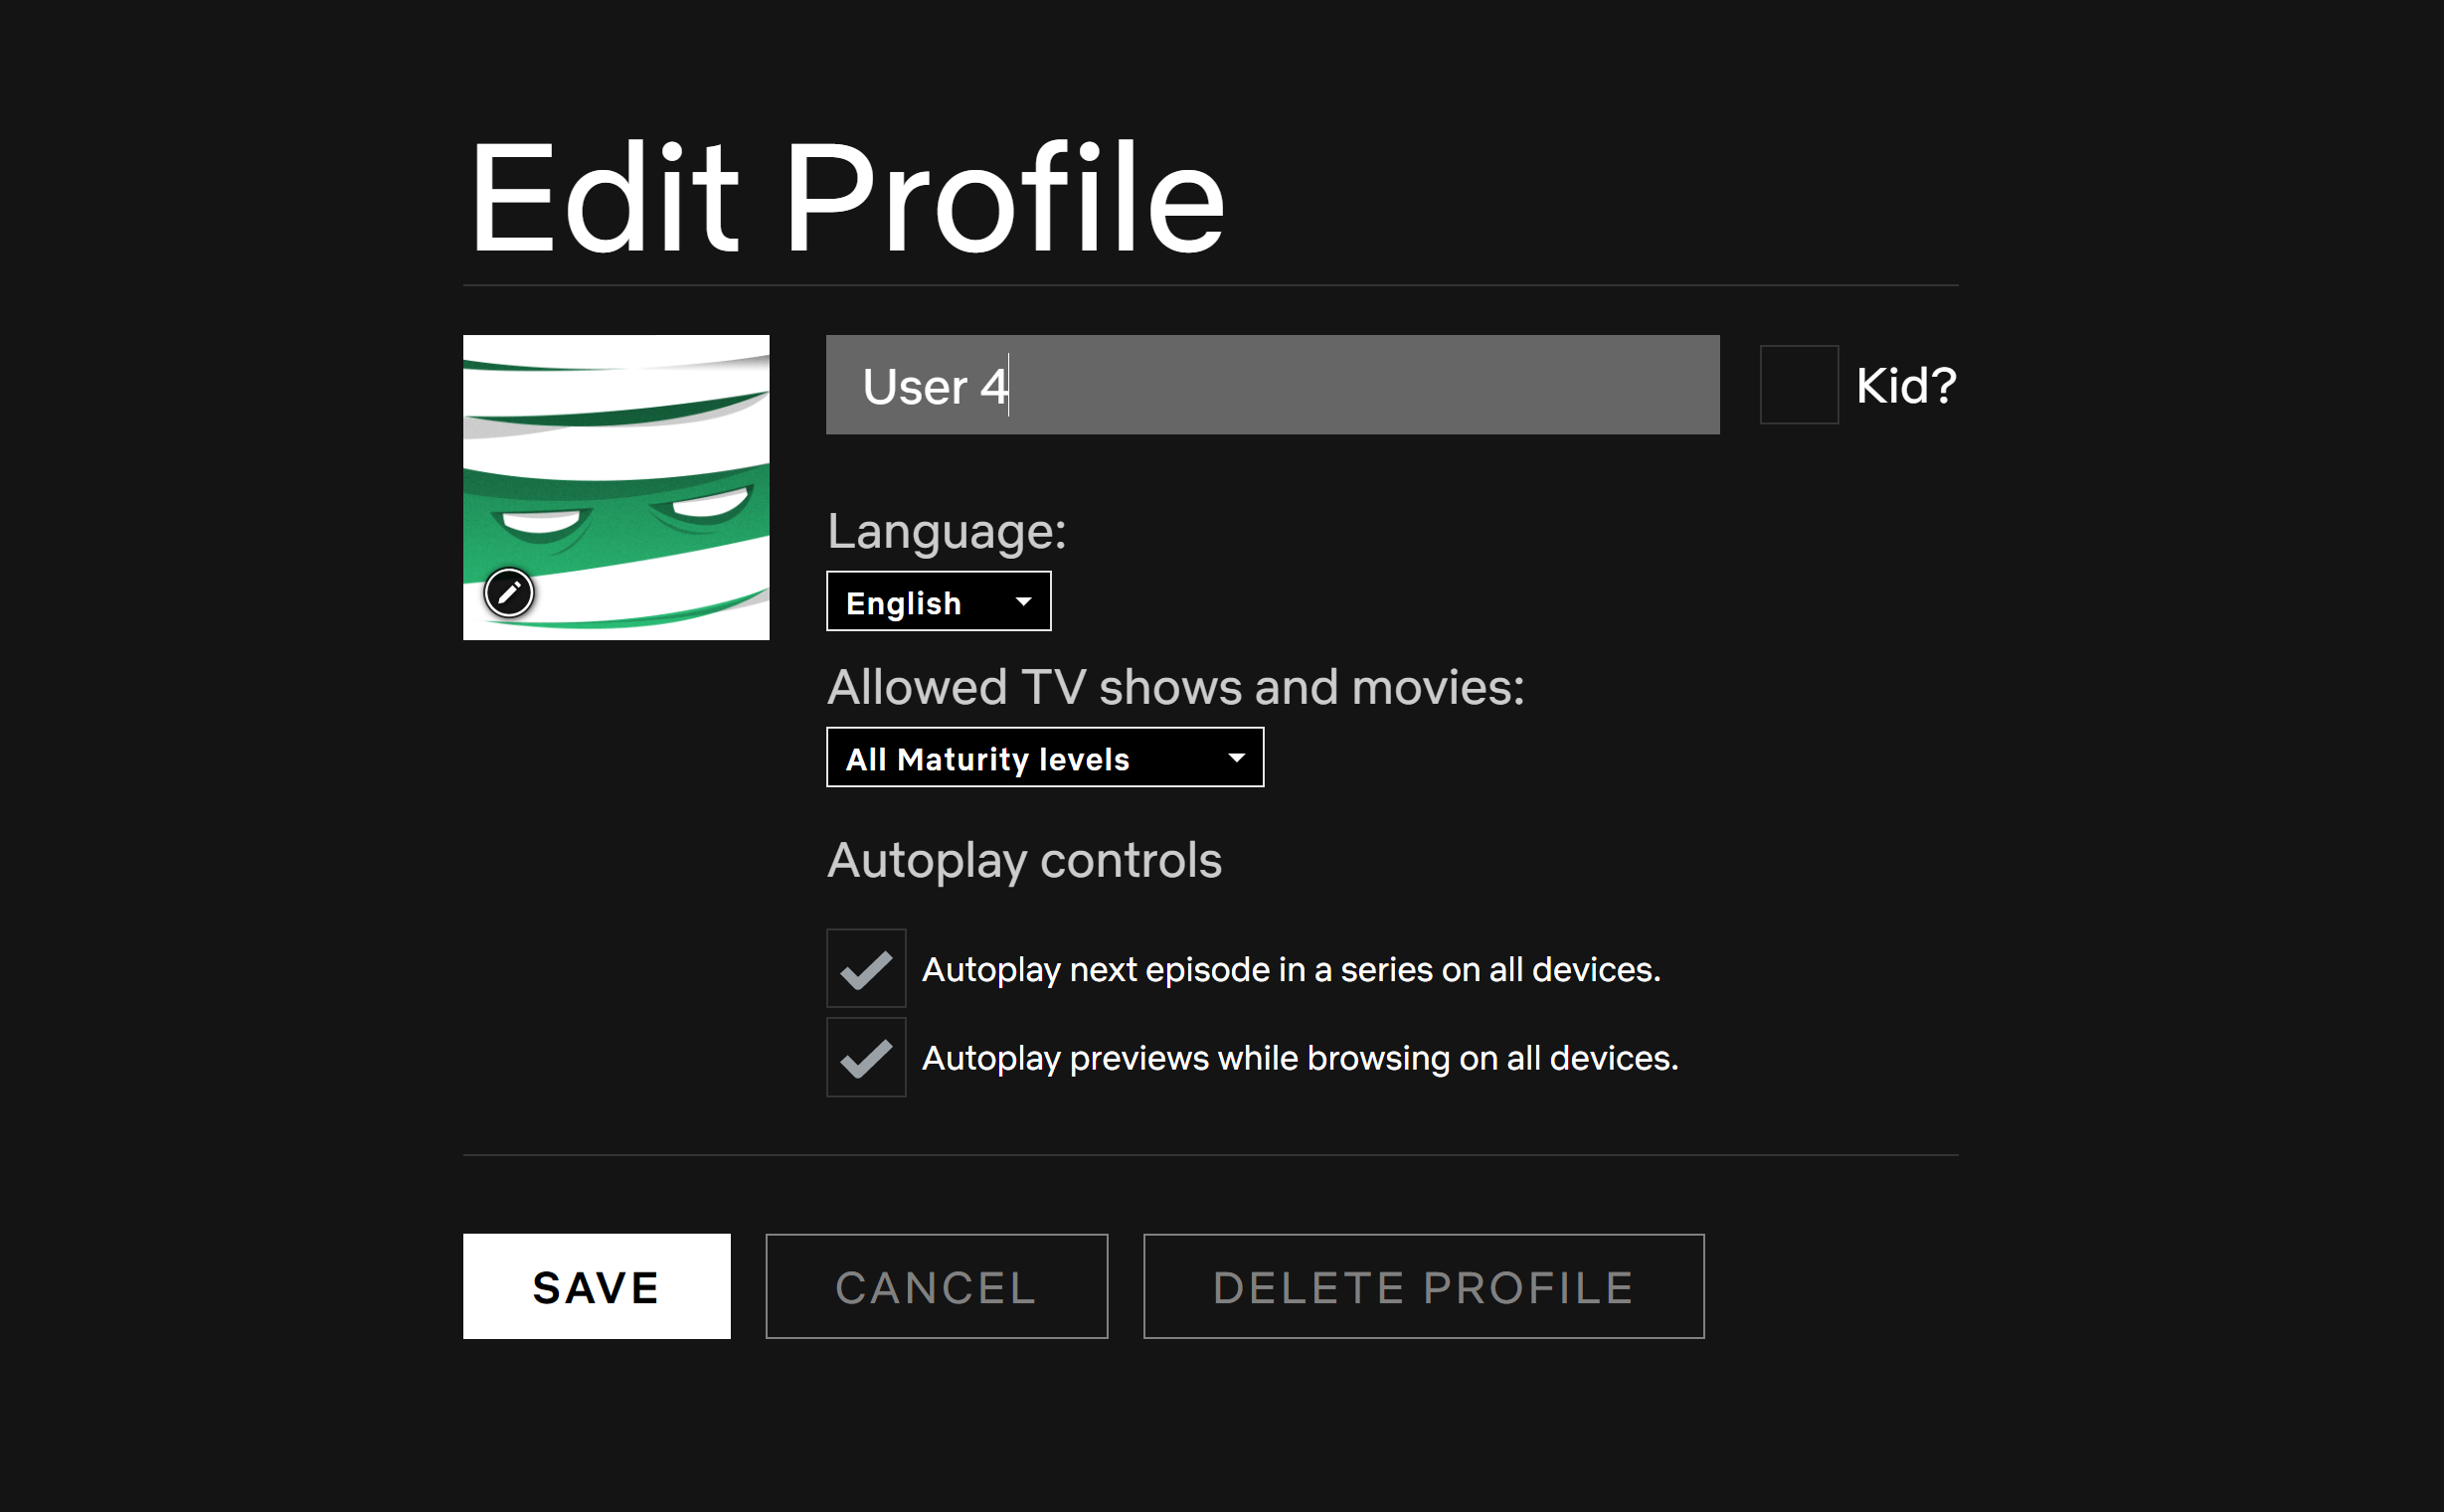Check the Kid? checkbox
The height and width of the screenshot is (1512, 2444).
coord(1798,385)
